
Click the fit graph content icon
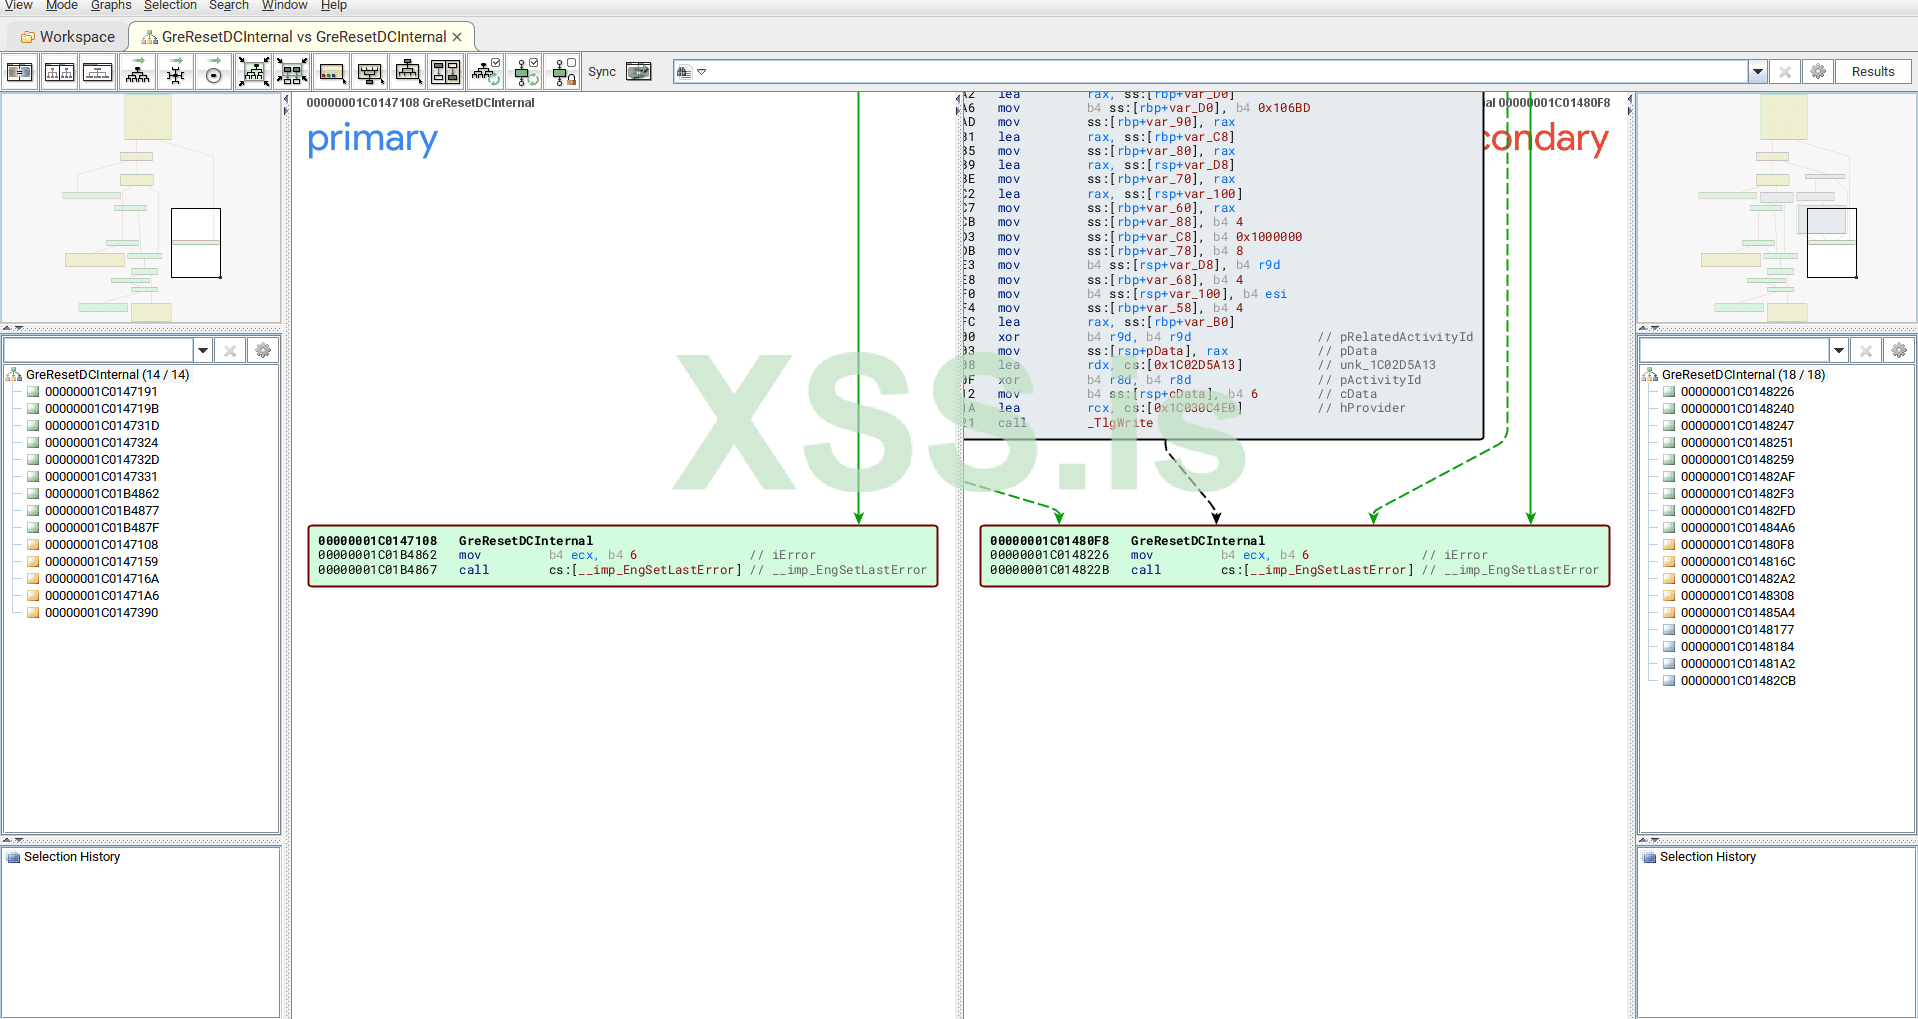(x=254, y=72)
